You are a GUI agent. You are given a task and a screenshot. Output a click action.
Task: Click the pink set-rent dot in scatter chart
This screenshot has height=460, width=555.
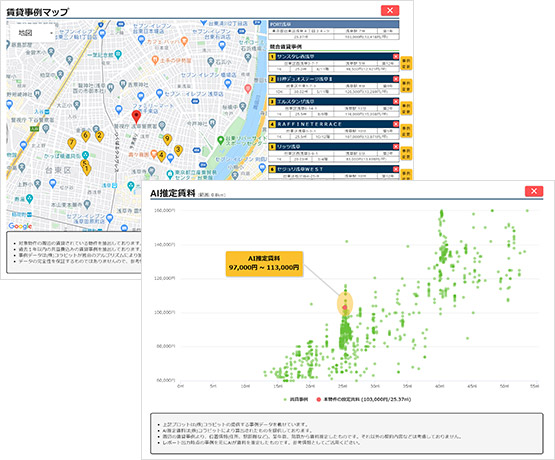pyautogui.click(x=345, y=307)
